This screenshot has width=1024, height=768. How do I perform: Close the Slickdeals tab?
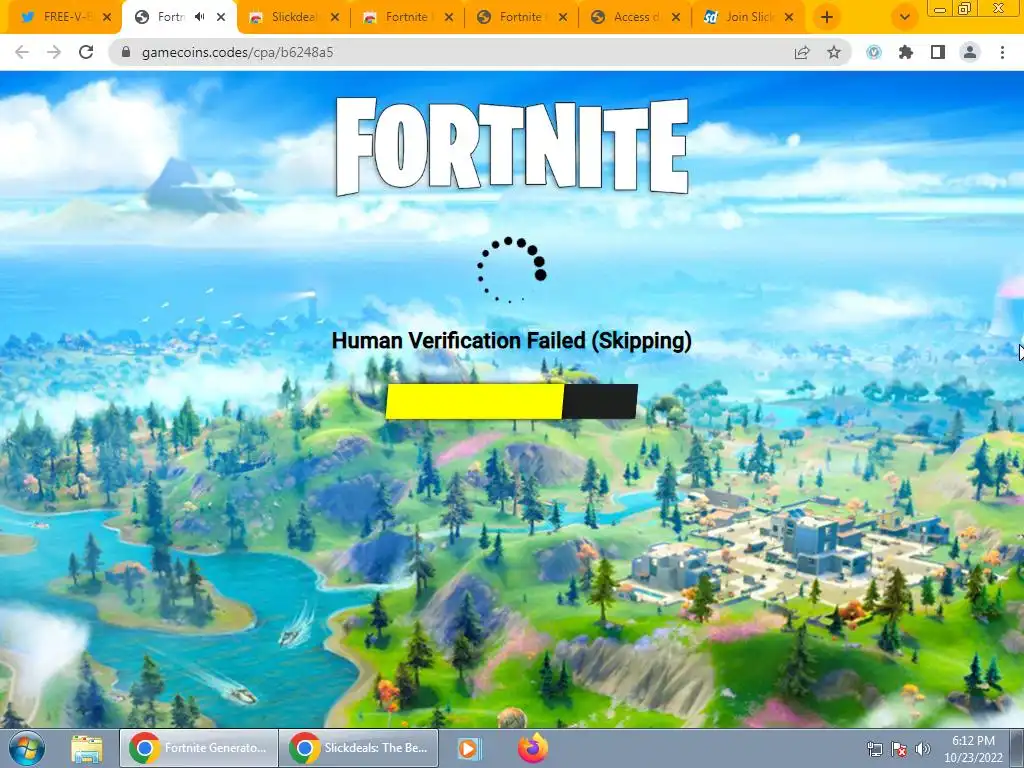pos(335,18)
